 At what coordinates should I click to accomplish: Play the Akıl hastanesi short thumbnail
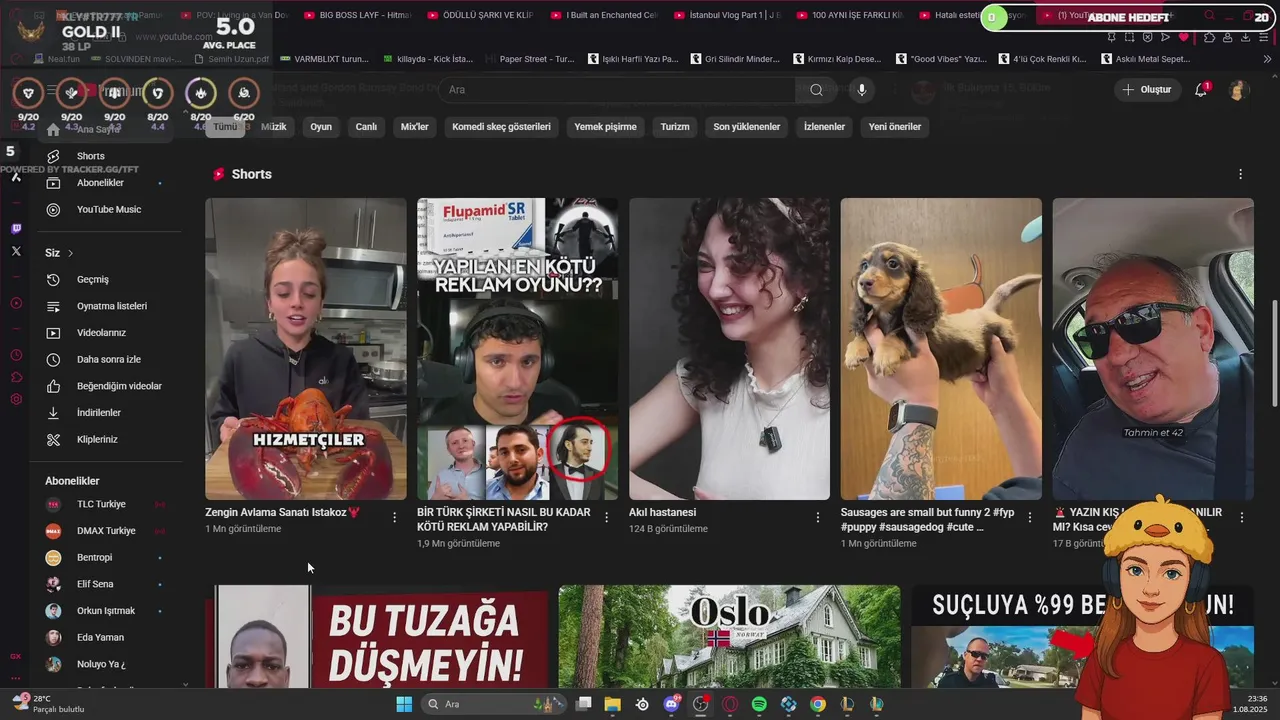[729, 349]
